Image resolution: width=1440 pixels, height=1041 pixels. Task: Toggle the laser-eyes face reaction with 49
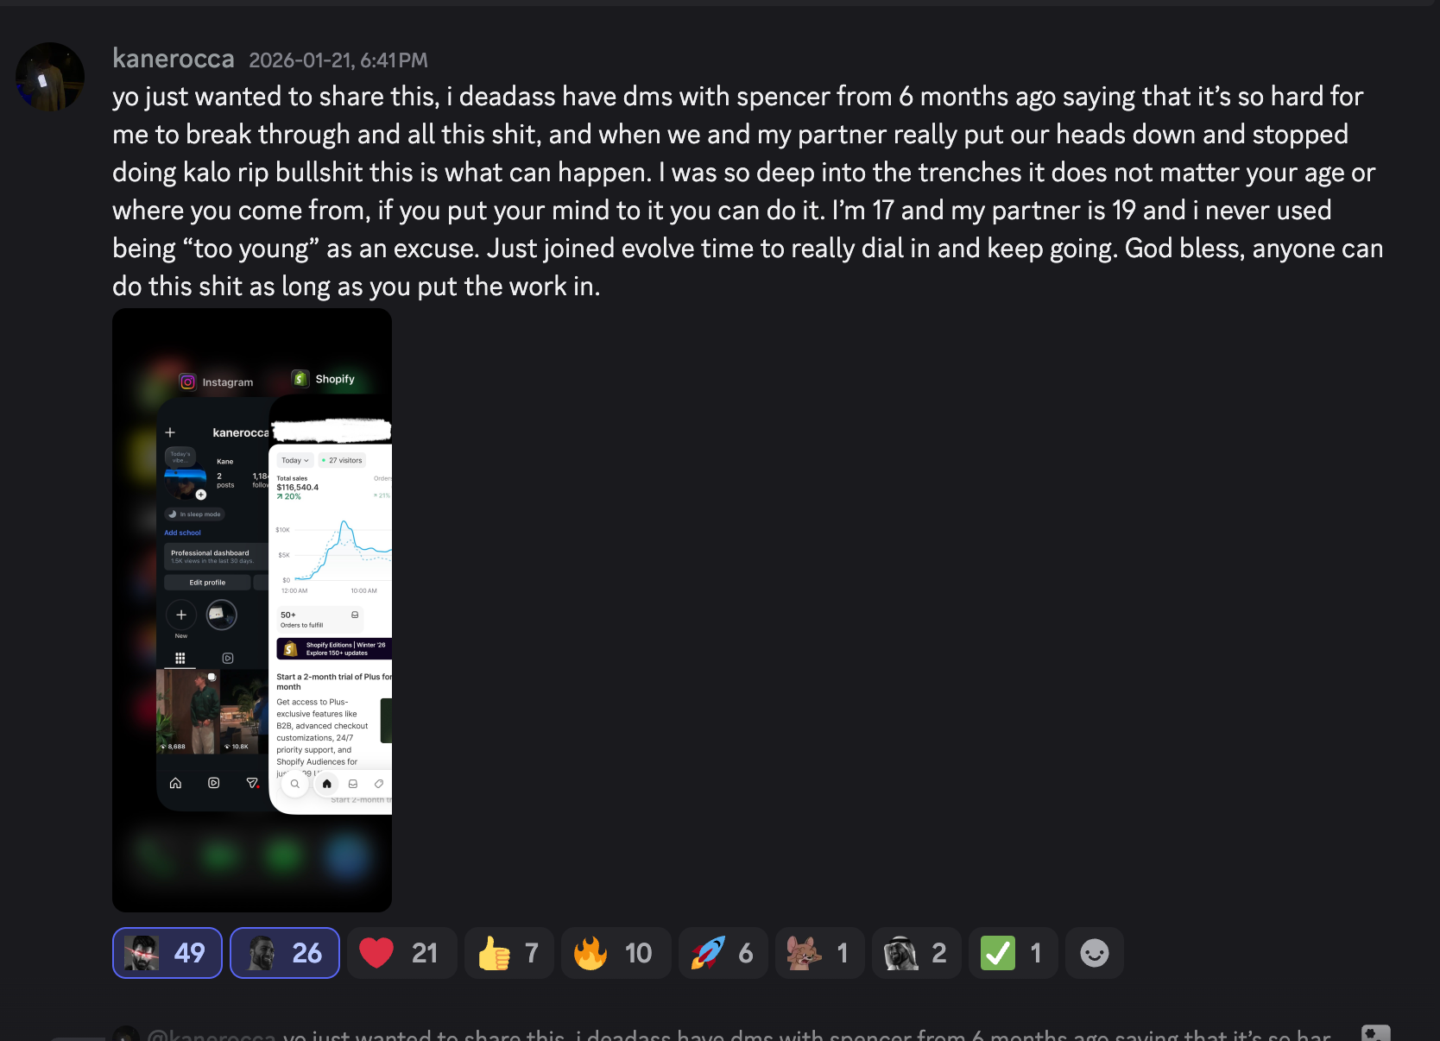[168, 953]
